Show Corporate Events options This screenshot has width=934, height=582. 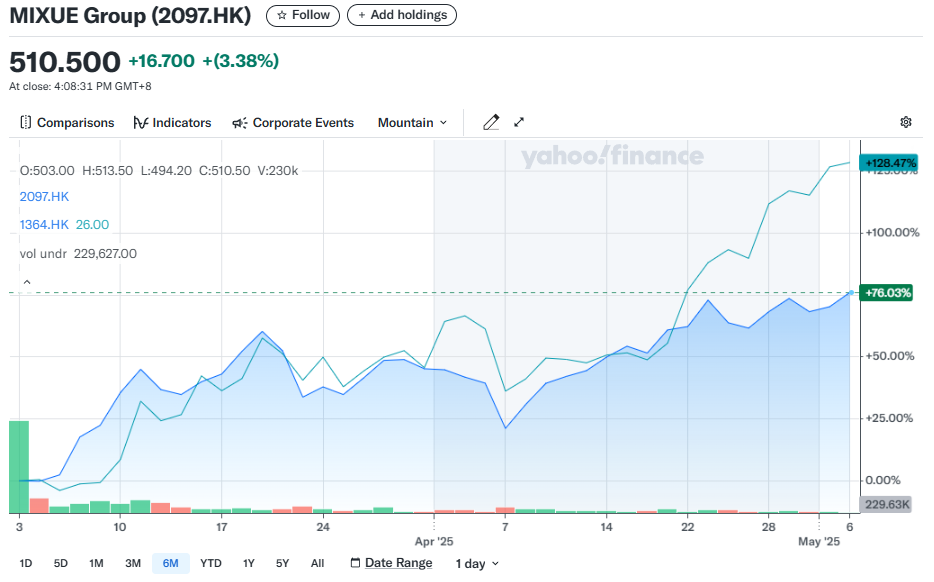(293, 123)
